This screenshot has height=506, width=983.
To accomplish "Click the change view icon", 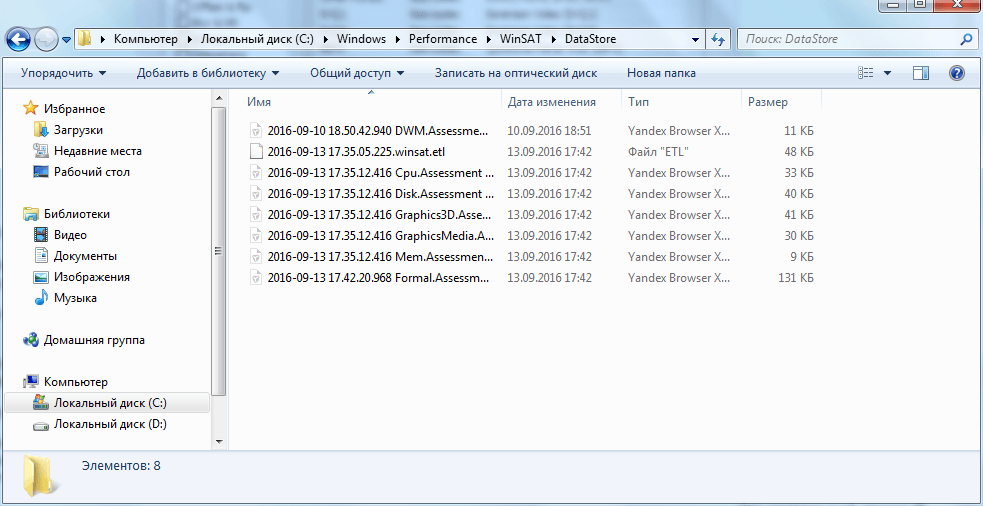I will click(x=866, y=73).
